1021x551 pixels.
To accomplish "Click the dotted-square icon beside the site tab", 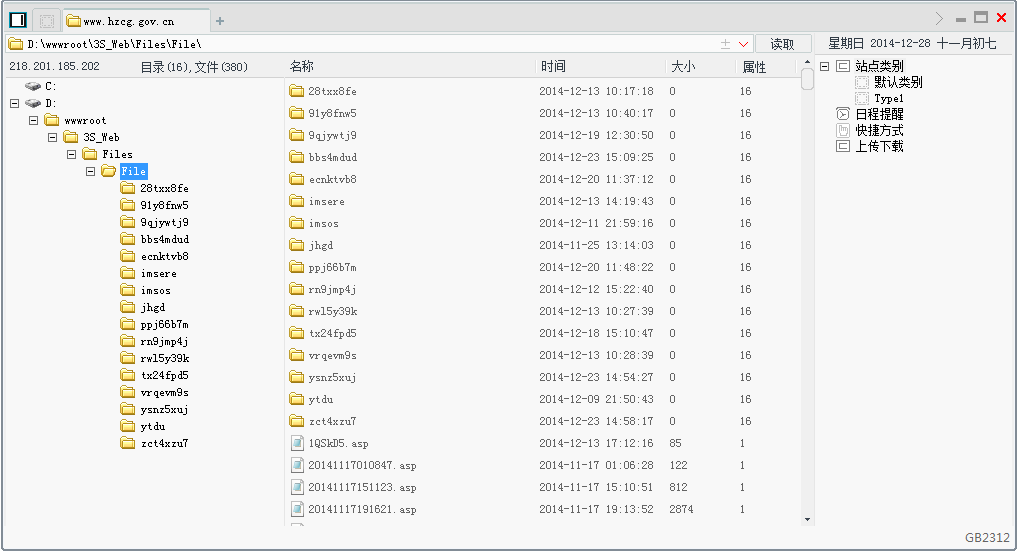I will pyautogui.click(x=47, y=21).
